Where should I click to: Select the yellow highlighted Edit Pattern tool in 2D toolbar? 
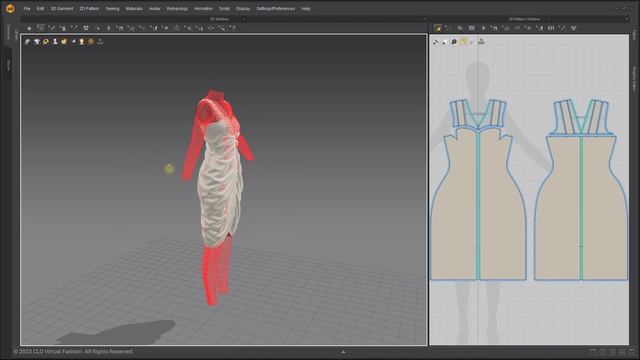click(438, 28)
